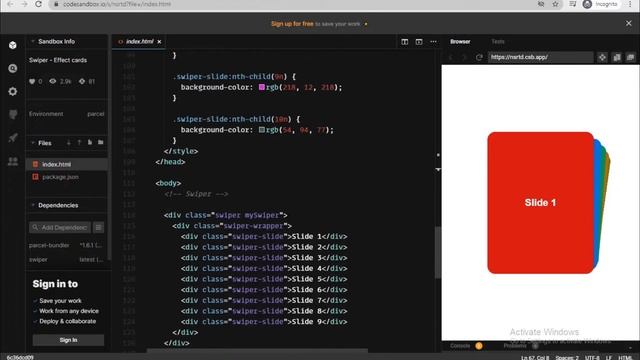The image size is (640, 360).
Task: Close the index.html editor tab
Action: point(159,42)
